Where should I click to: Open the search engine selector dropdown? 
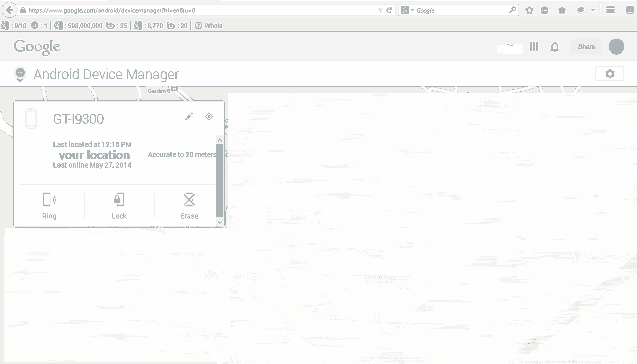coord(407,10)
